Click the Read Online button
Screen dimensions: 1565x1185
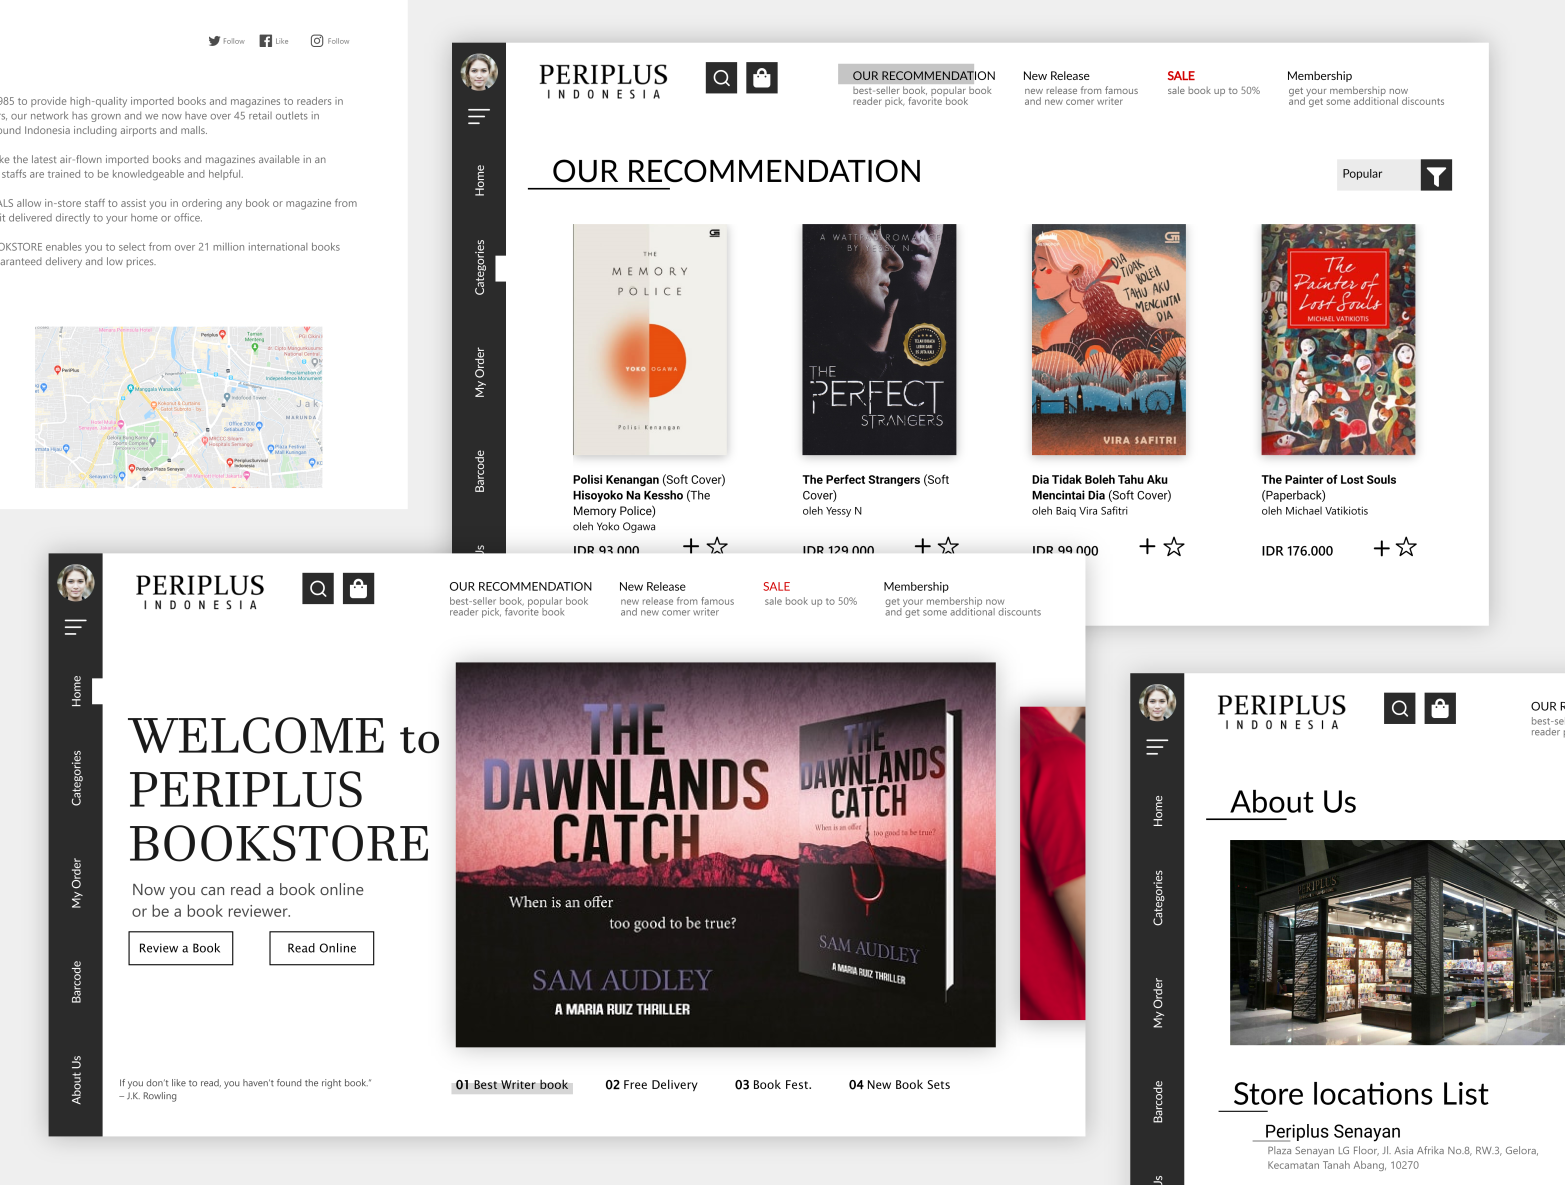pos(321,948)
